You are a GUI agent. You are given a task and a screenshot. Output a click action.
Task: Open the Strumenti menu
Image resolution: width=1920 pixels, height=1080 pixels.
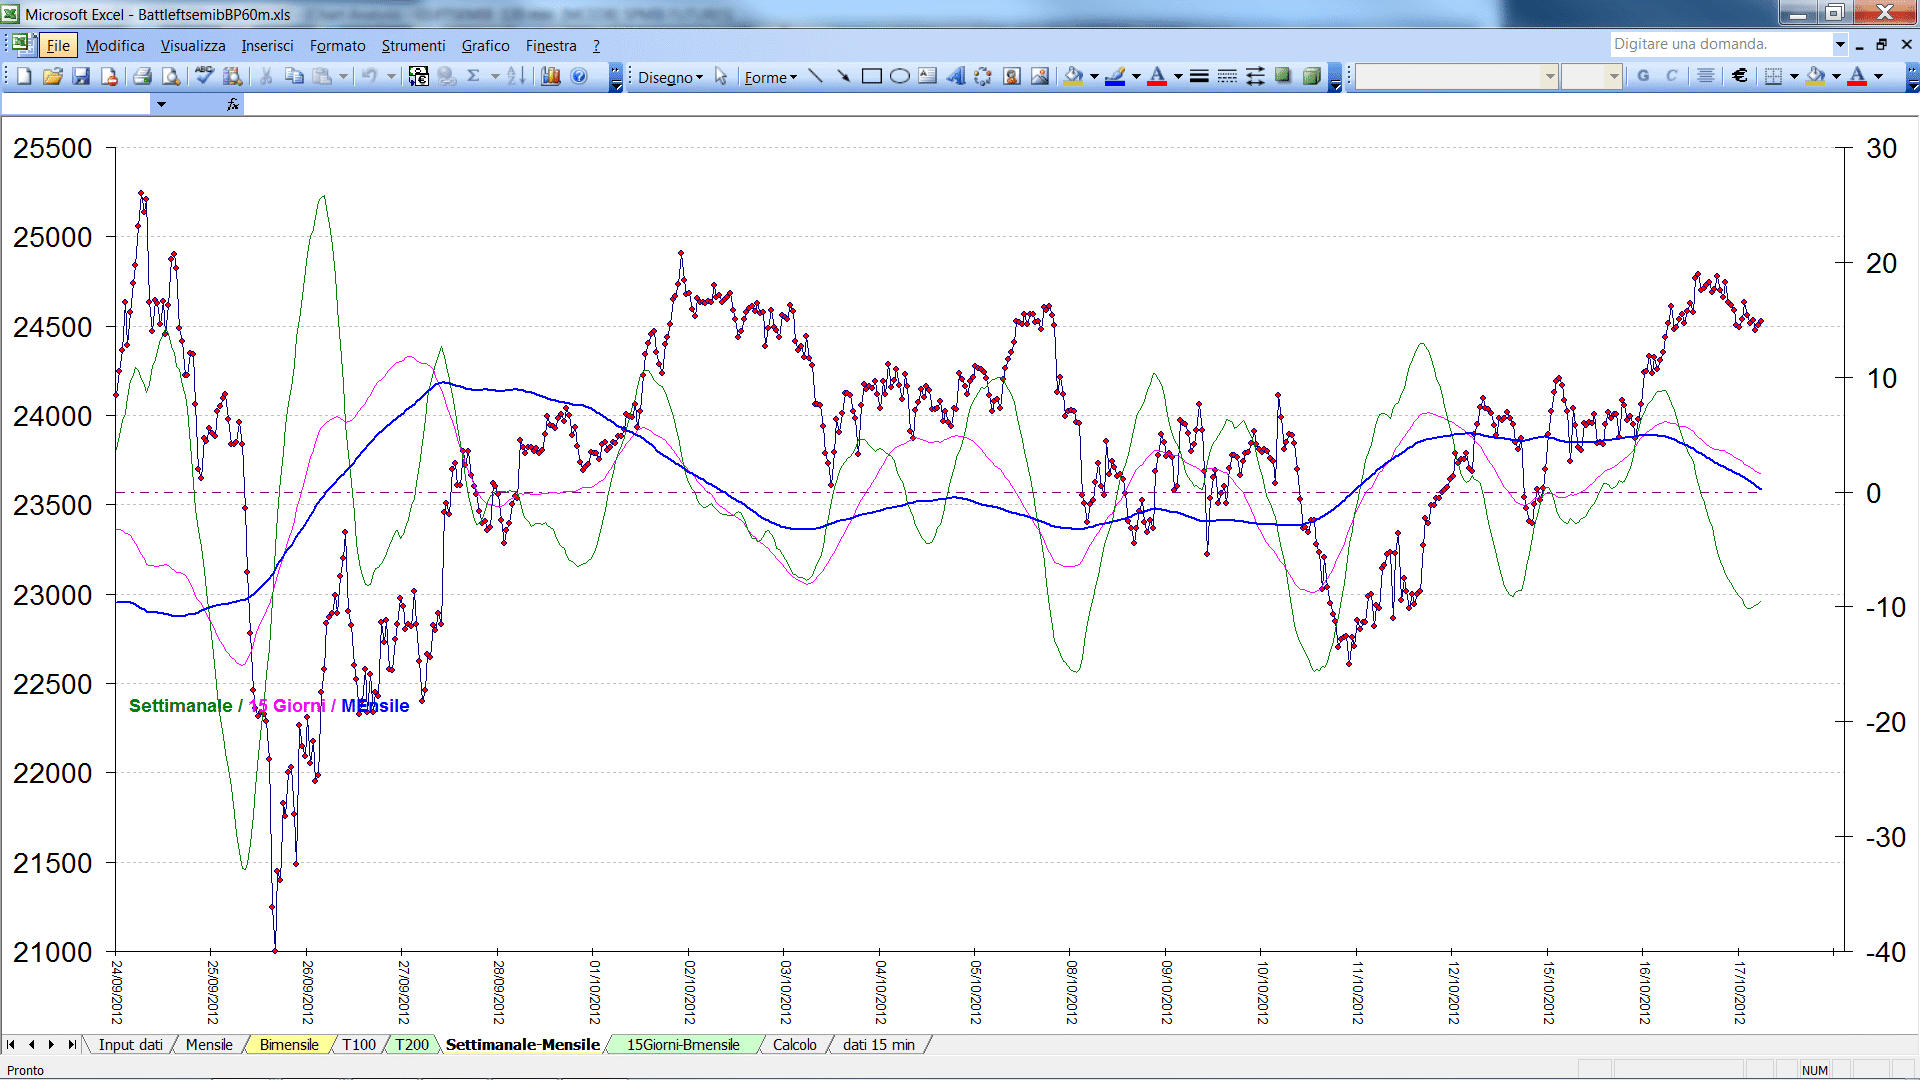[x=413, y=45]
